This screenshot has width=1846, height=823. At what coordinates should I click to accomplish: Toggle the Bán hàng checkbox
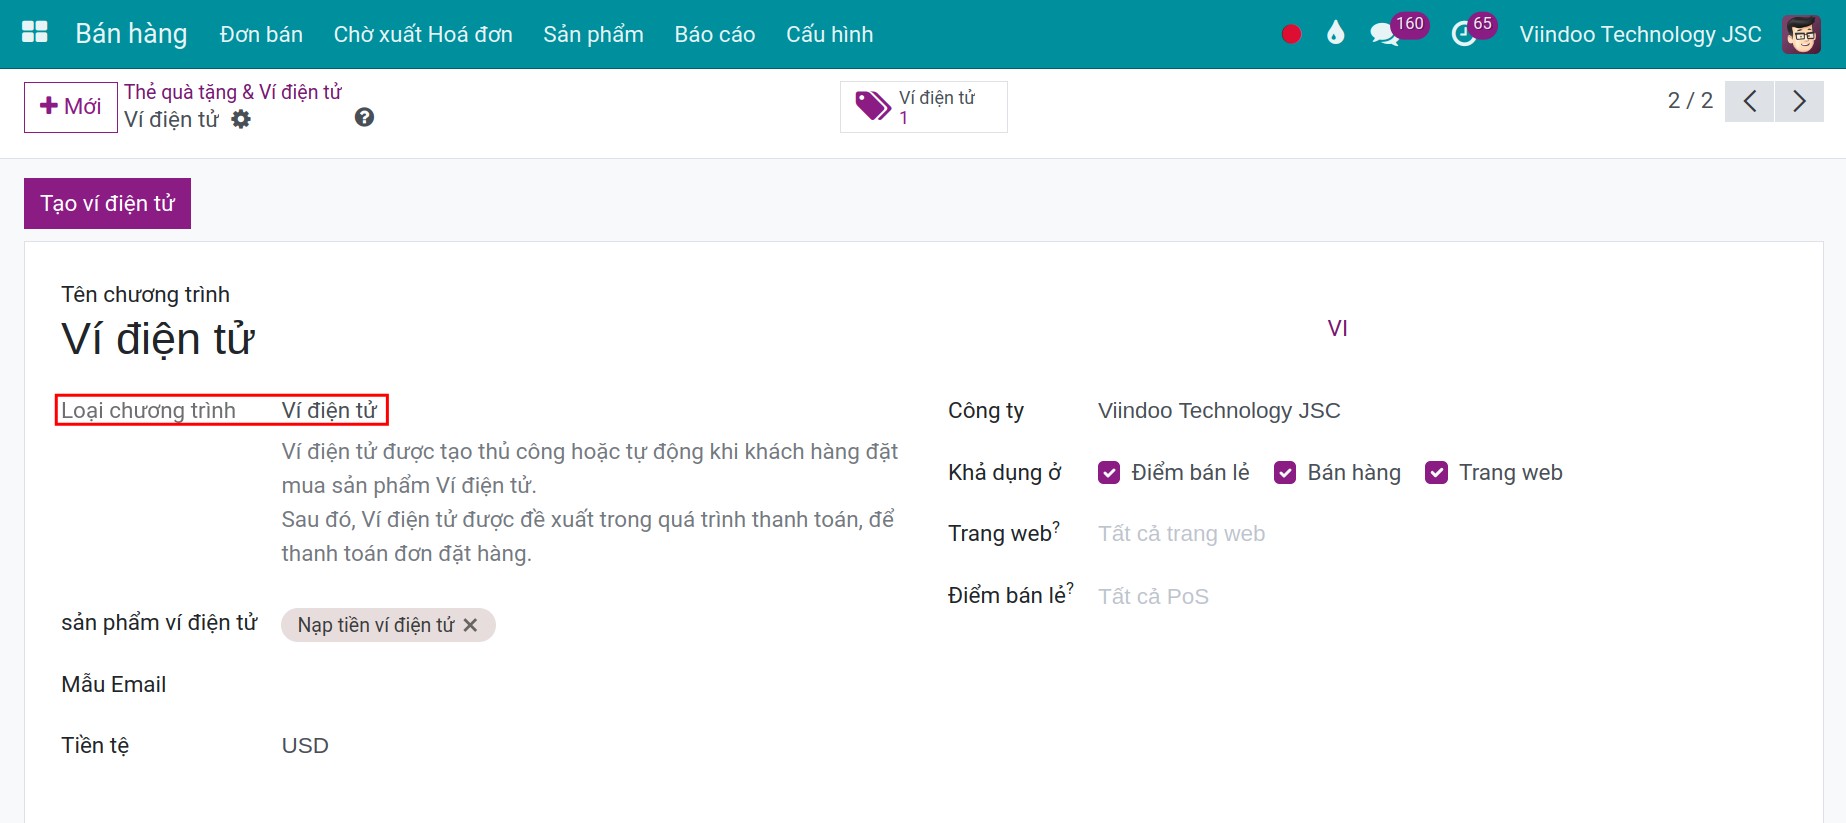pyautogui.click(x=1285, y=473)
